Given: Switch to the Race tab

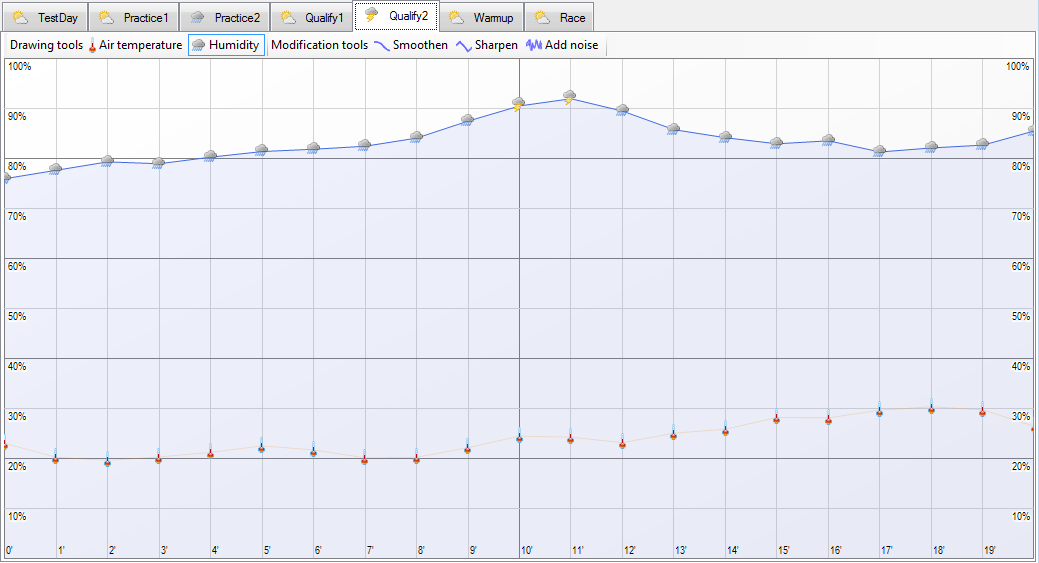Looking at the screenshot, I should [x=559, y=18].
